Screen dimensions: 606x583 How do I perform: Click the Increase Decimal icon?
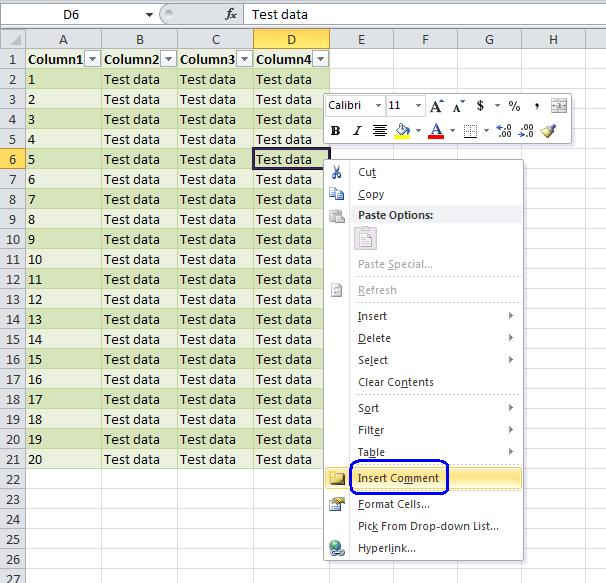[x=503, y=130]
